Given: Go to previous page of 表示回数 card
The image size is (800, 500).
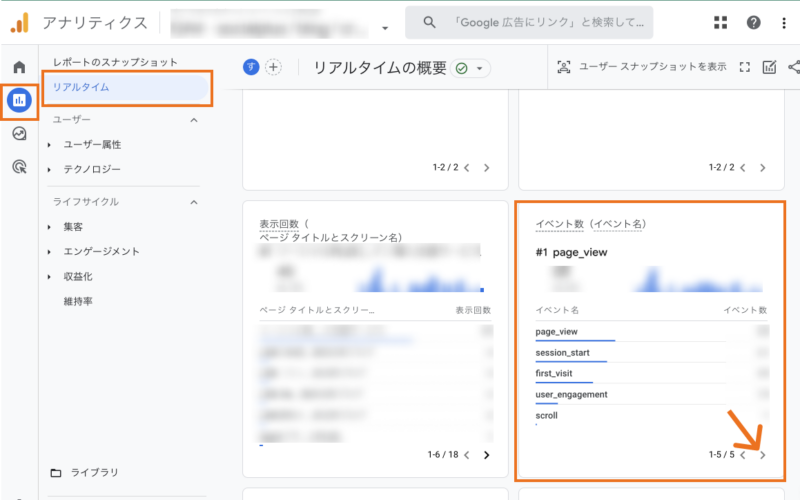Looking at the screenshot, I should [x=467, y=455].
